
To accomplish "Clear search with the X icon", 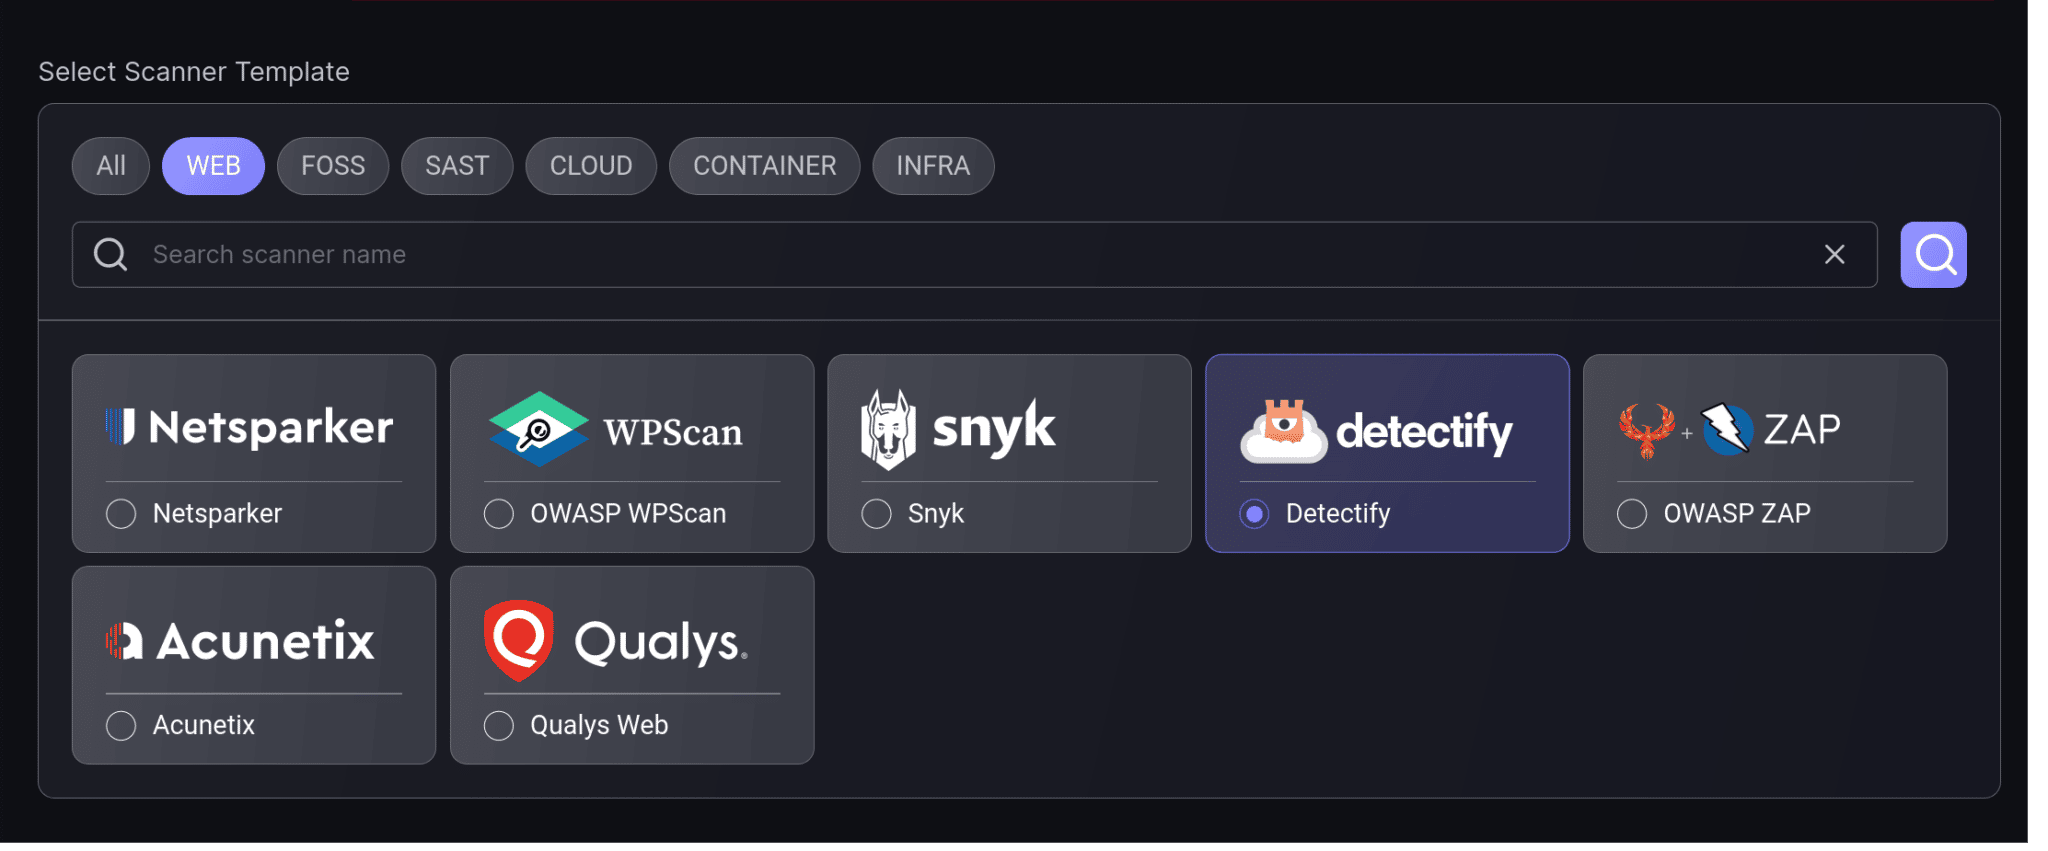I will pos(1834,255).
